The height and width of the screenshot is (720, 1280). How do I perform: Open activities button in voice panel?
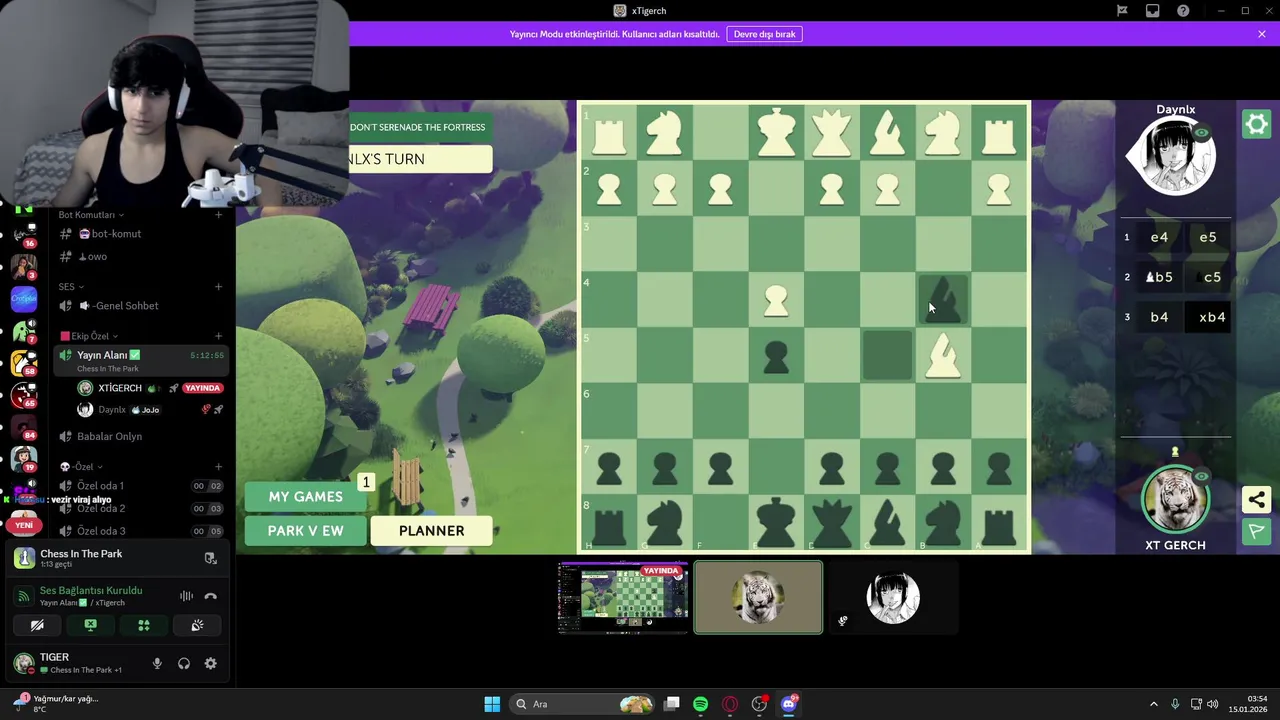(144, 625)
